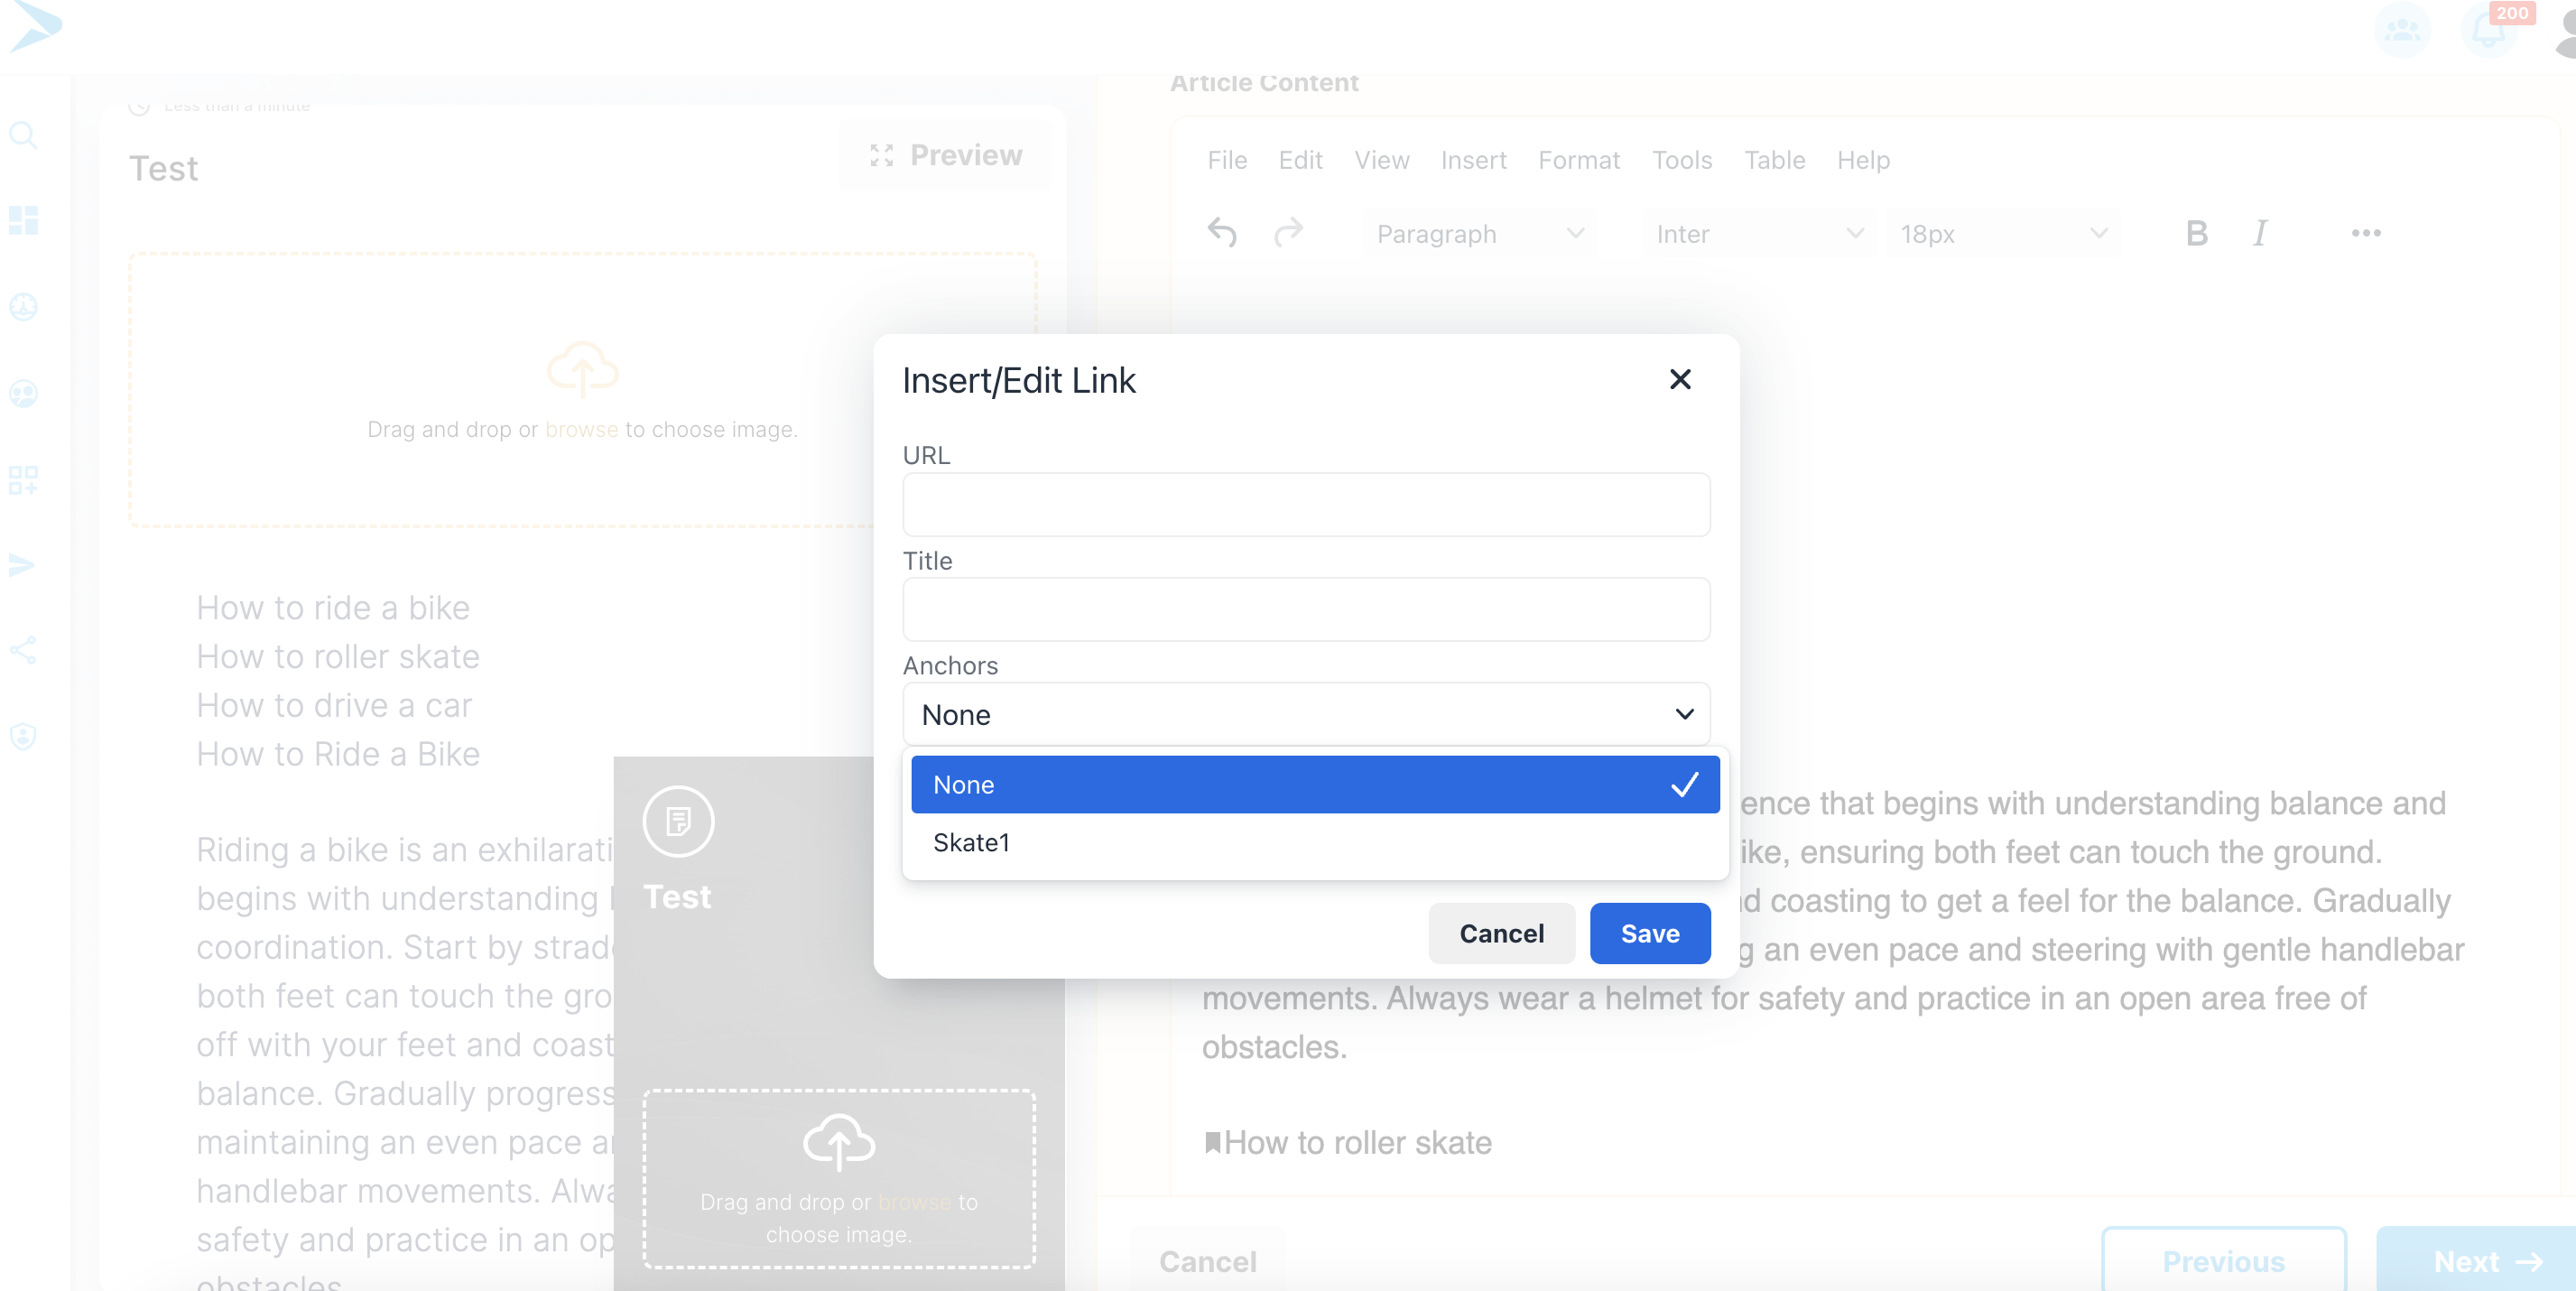Close the Insert/Edit Link dialog

[1680, 380]
